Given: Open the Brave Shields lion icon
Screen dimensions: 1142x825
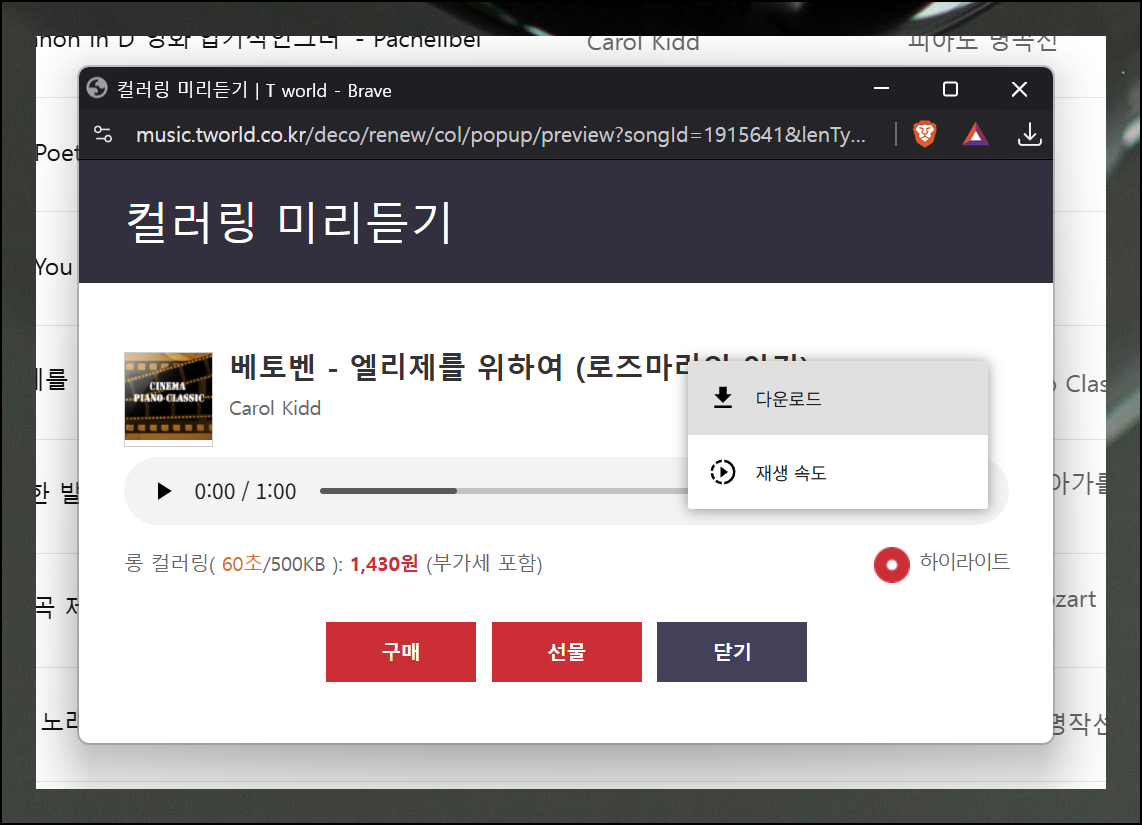Looking at the screenshot, I should 925,134.
